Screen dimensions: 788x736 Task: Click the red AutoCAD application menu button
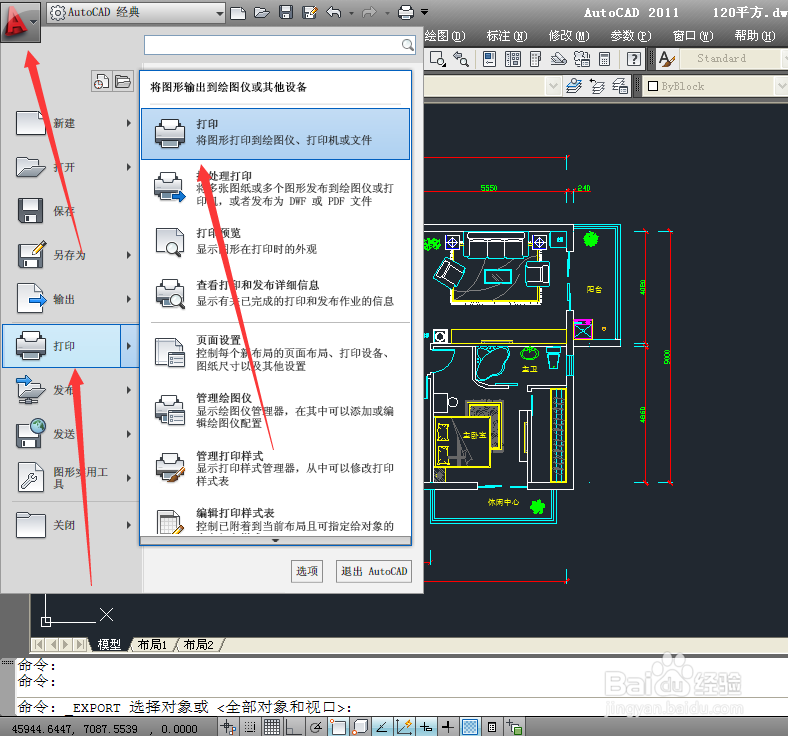click(x=20, y=22)
